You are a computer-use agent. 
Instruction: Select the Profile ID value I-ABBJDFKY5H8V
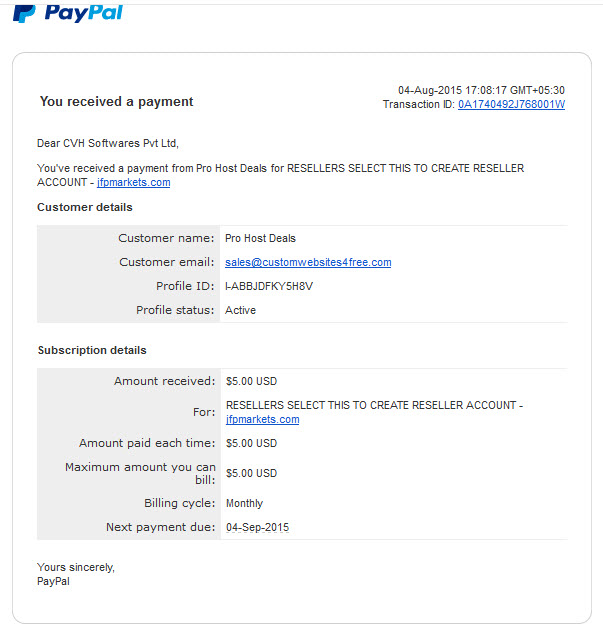coord(269,286)
